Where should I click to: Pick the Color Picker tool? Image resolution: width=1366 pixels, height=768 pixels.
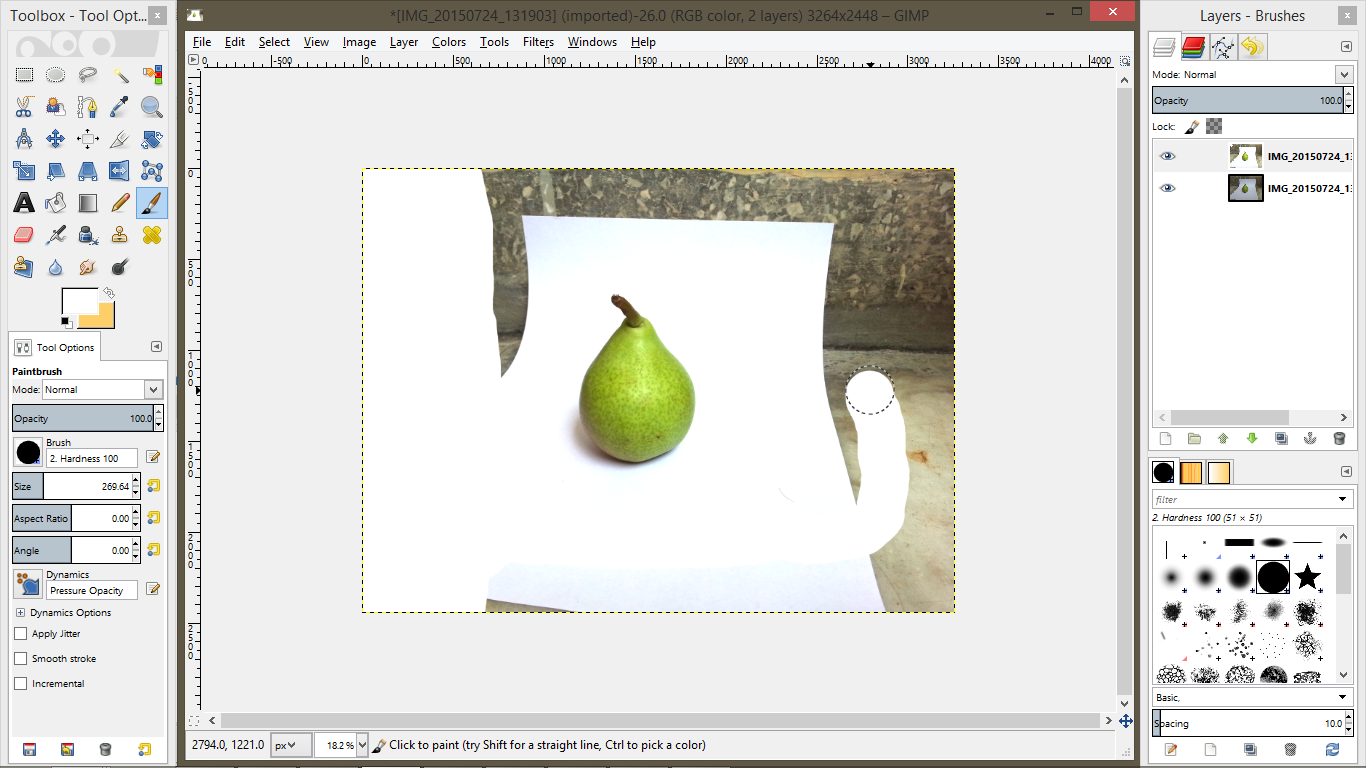pos(121,107)
